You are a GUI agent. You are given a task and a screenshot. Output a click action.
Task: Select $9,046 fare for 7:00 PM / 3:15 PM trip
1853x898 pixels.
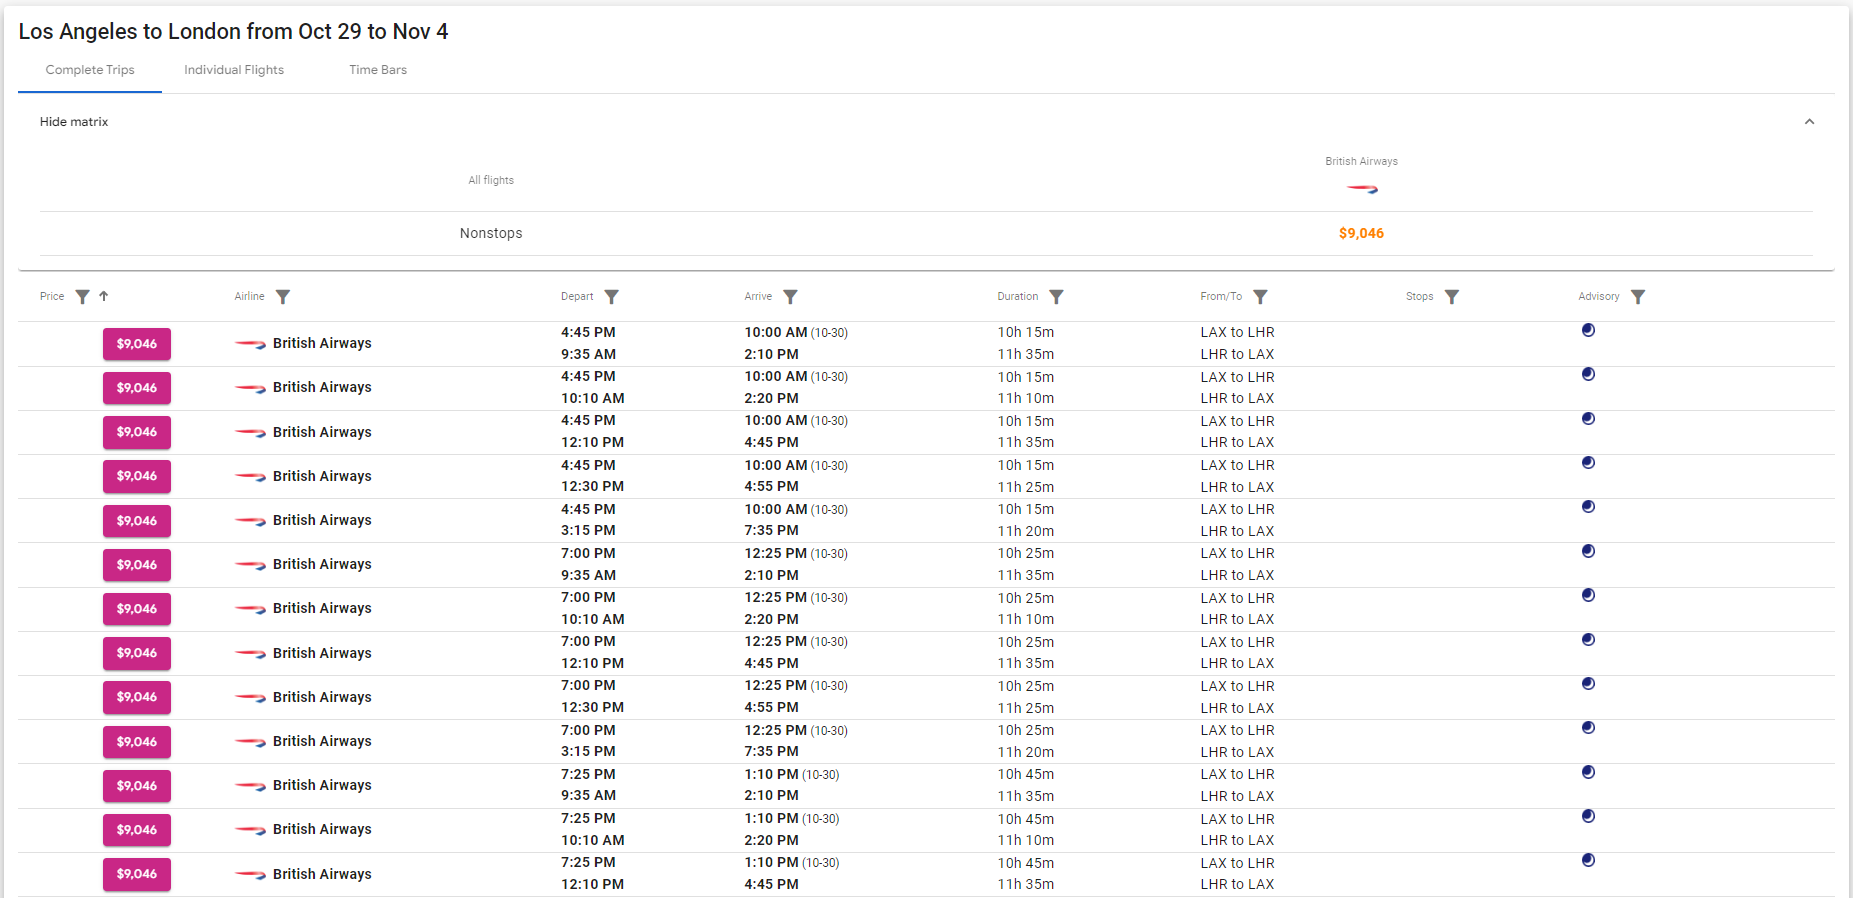pyautogui.click(x=137, y=742)
